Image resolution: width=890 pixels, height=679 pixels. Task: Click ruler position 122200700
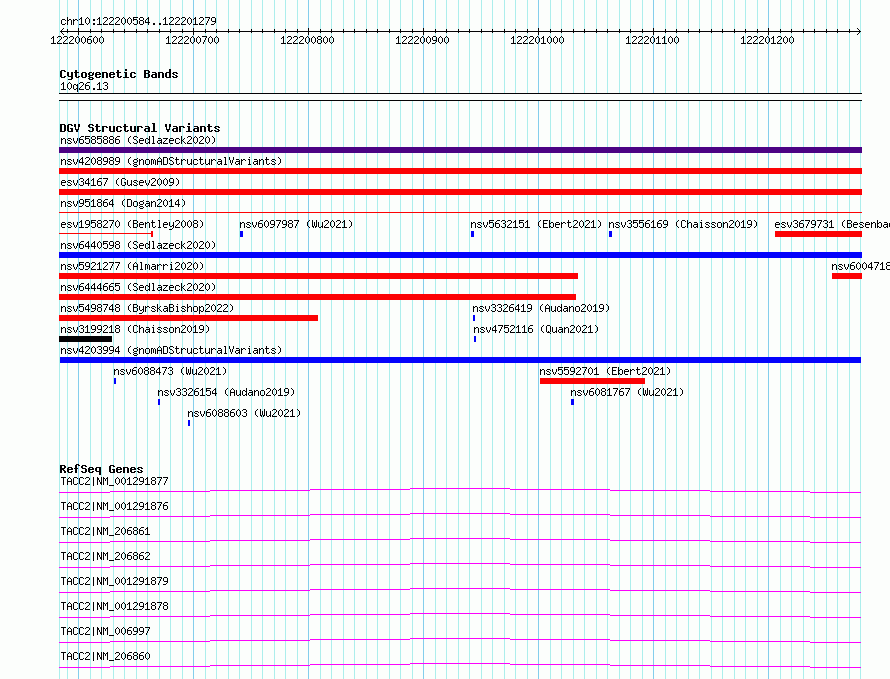[x=192, y=40]
